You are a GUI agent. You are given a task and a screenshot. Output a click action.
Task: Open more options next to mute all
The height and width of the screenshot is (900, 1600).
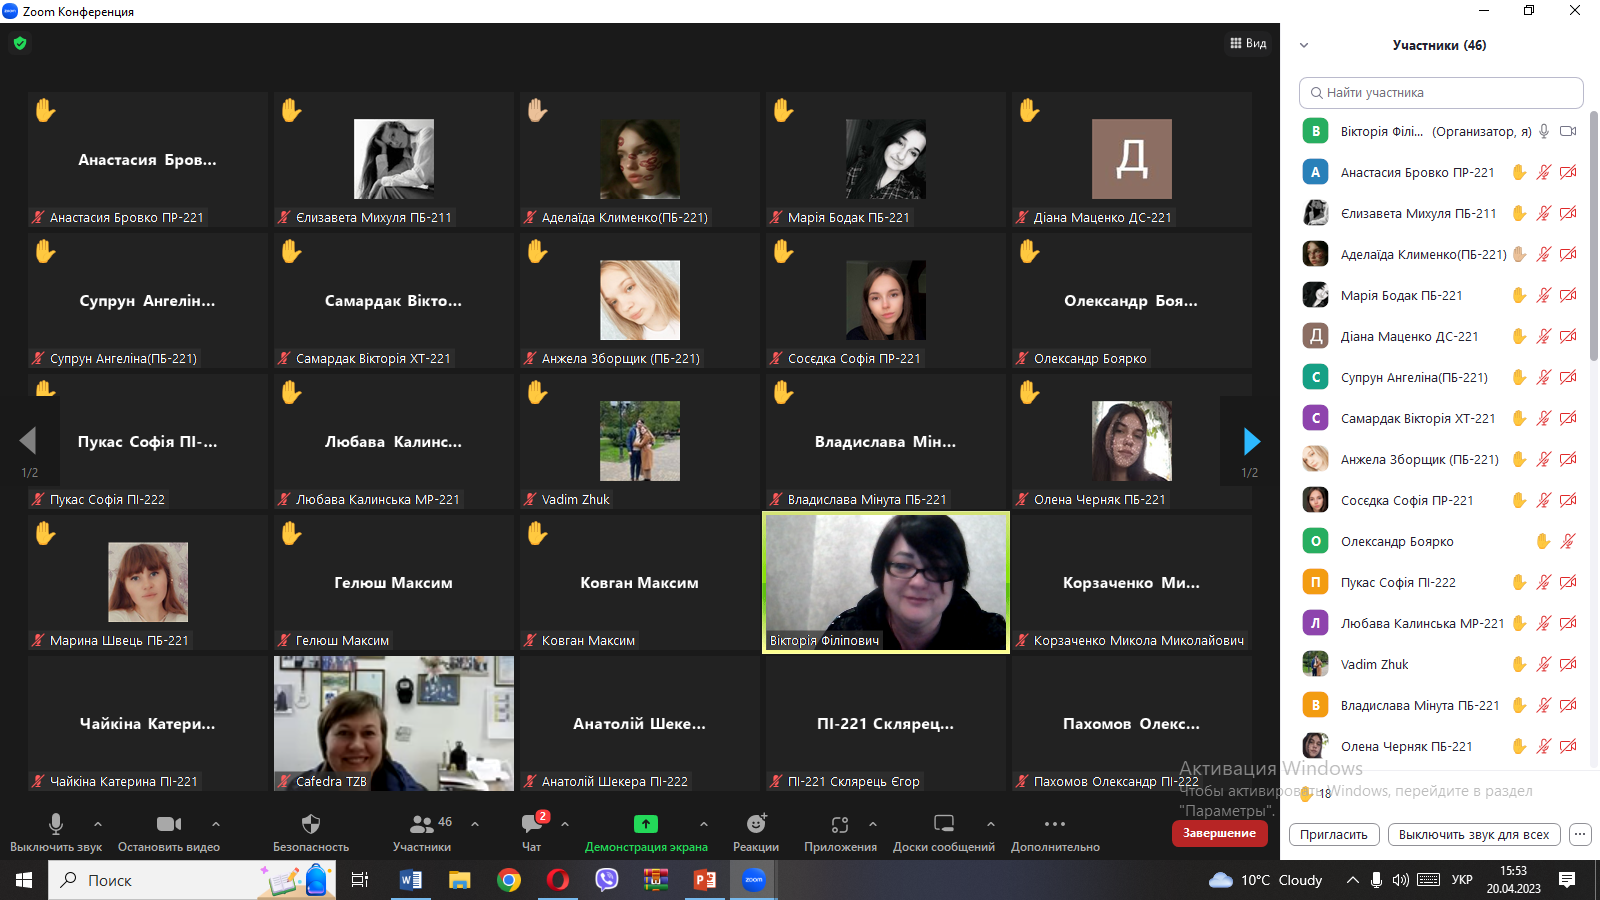point(1580,834)
